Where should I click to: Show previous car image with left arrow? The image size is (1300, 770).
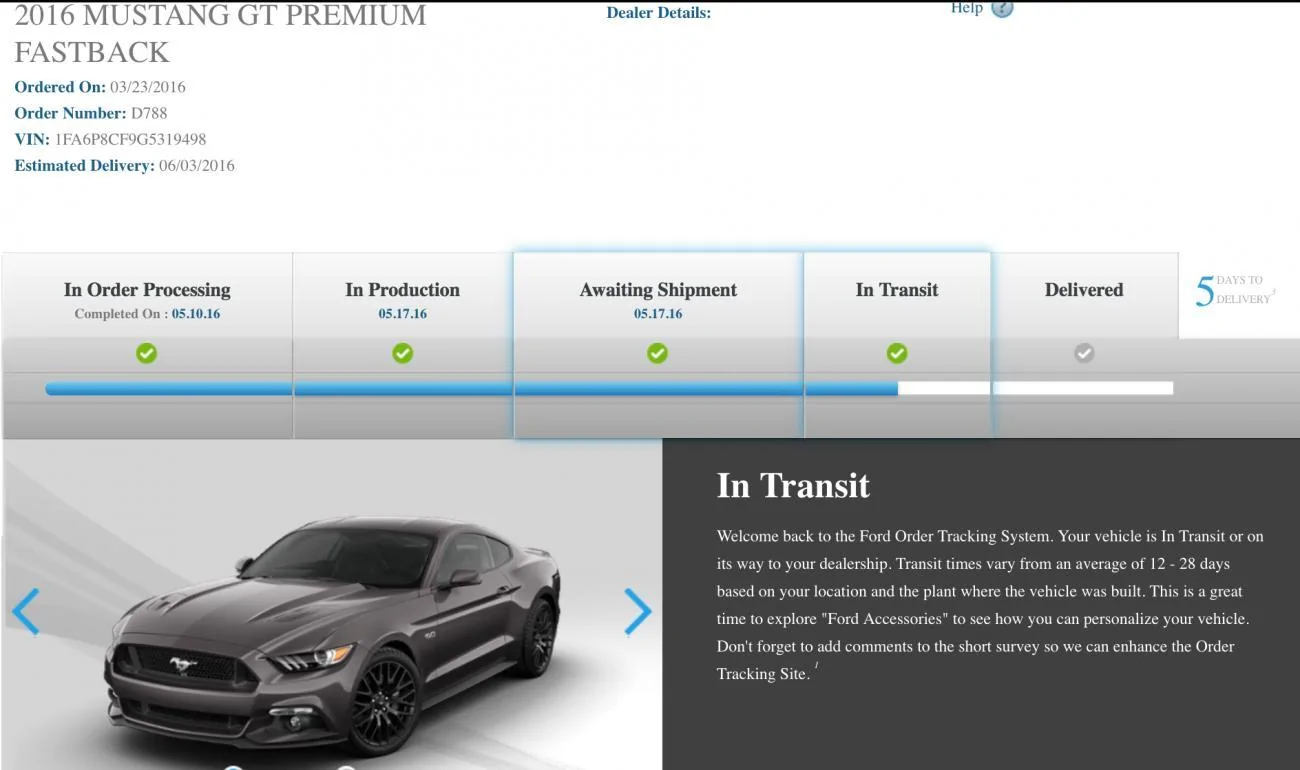tap(26, 611)
